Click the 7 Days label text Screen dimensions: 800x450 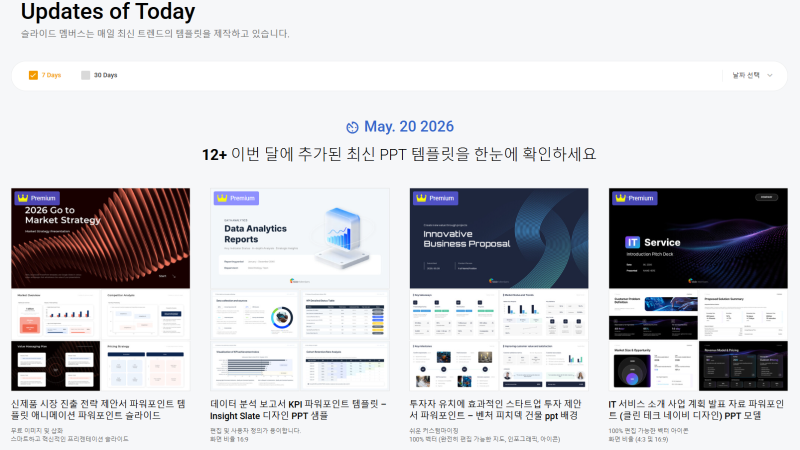[x=52, y=75]
